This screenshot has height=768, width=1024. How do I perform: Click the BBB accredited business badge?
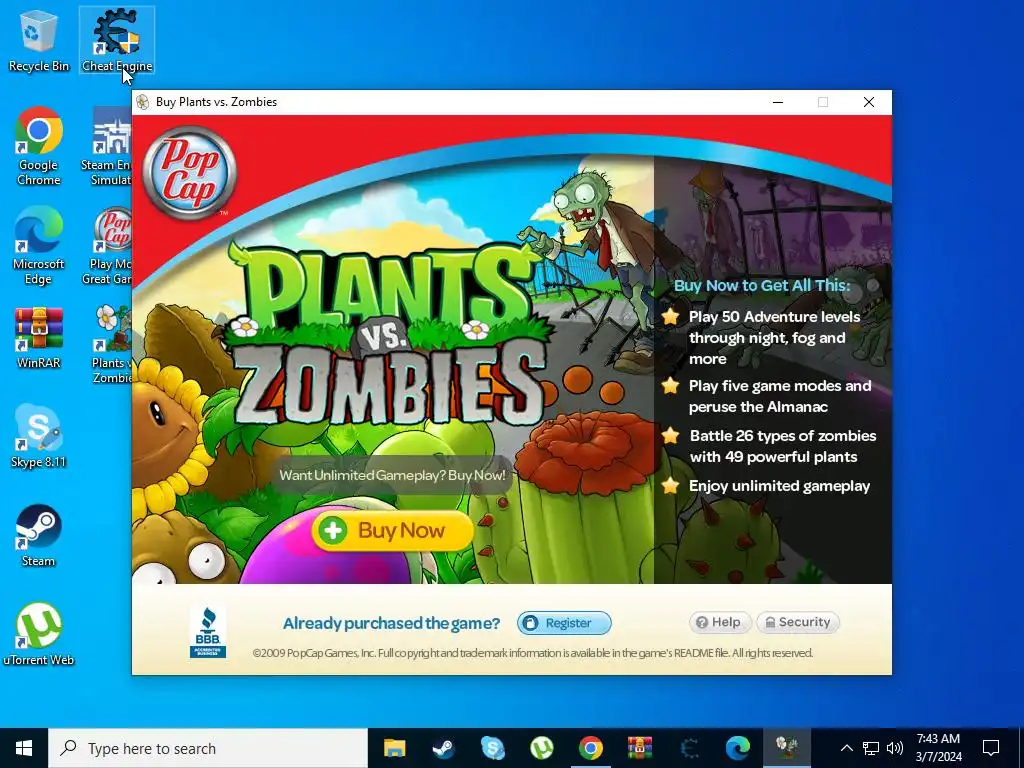[208, 632]
